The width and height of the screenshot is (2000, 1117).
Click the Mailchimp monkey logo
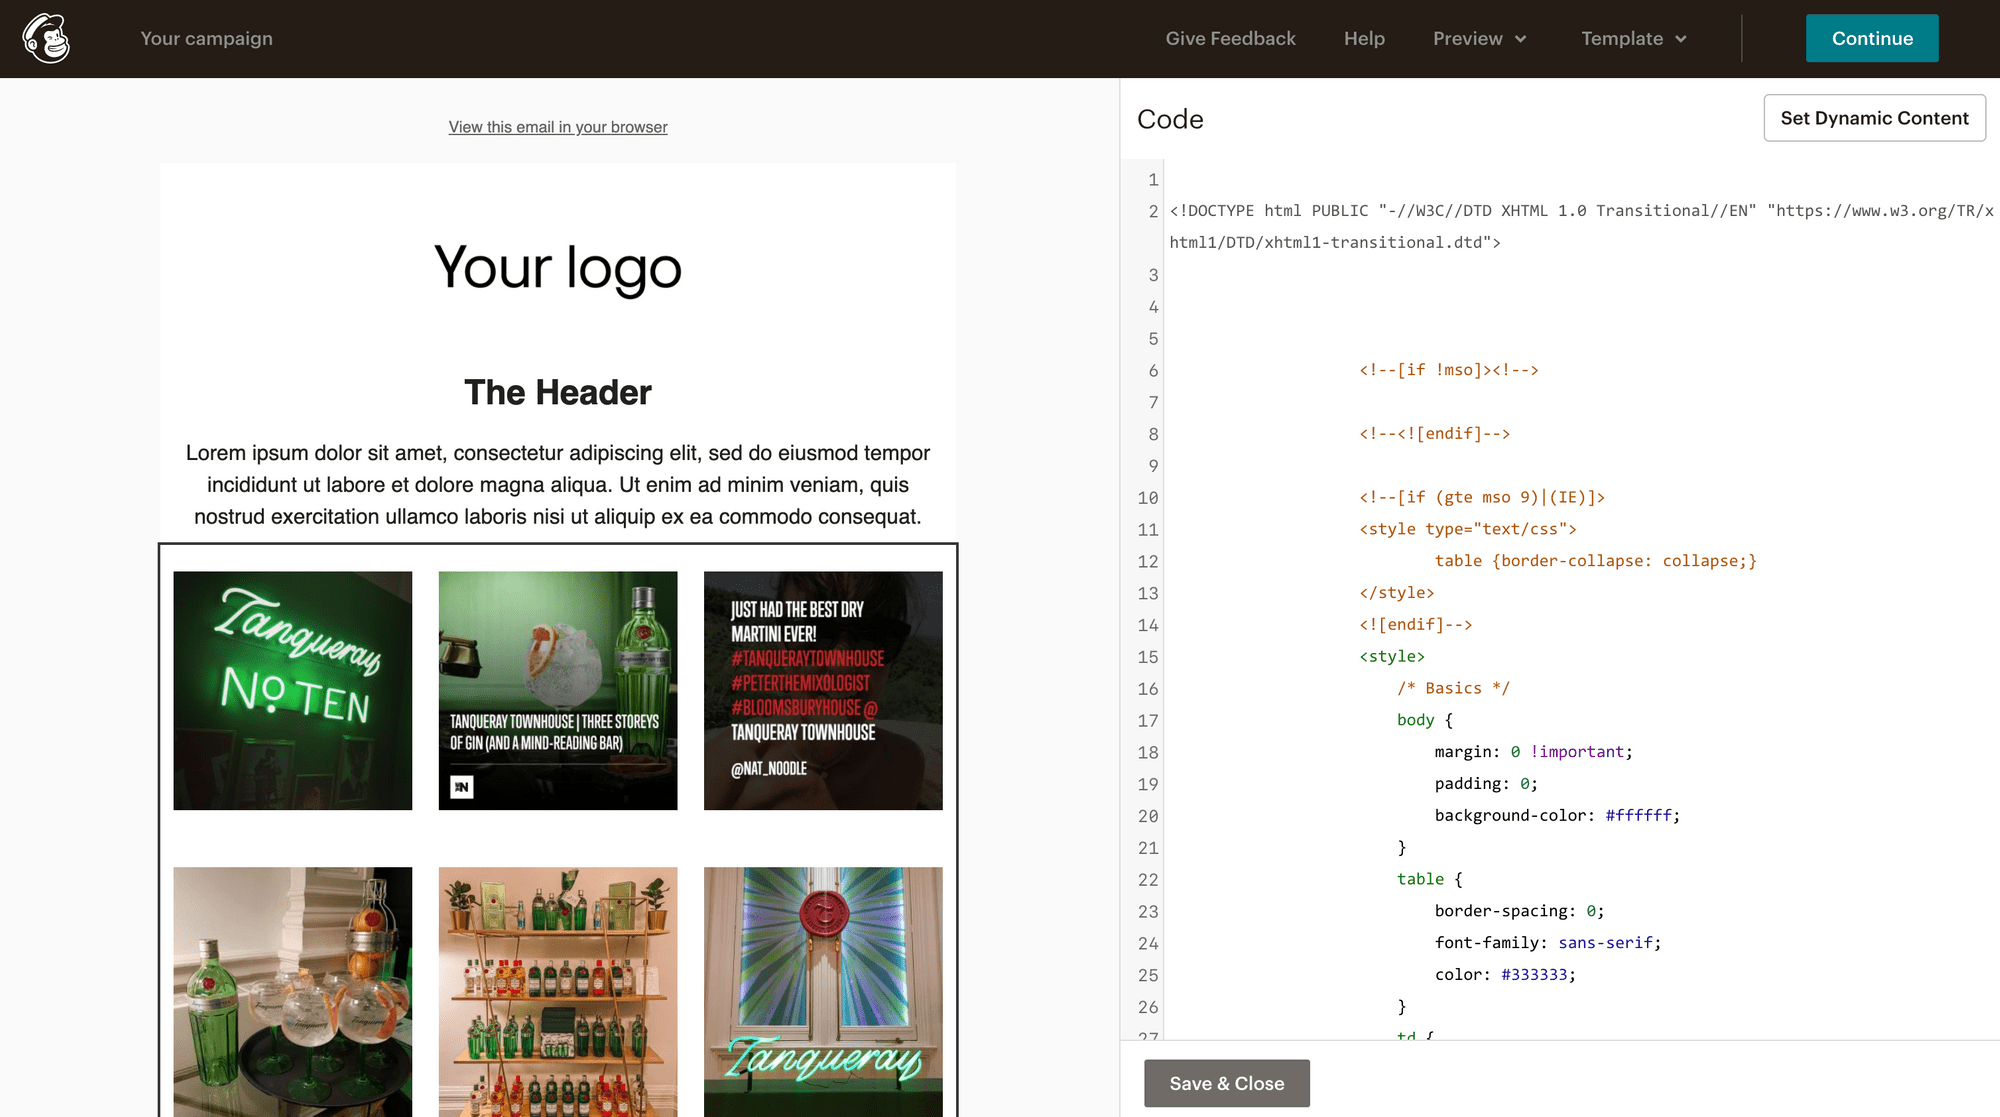[x=46, y=38]
